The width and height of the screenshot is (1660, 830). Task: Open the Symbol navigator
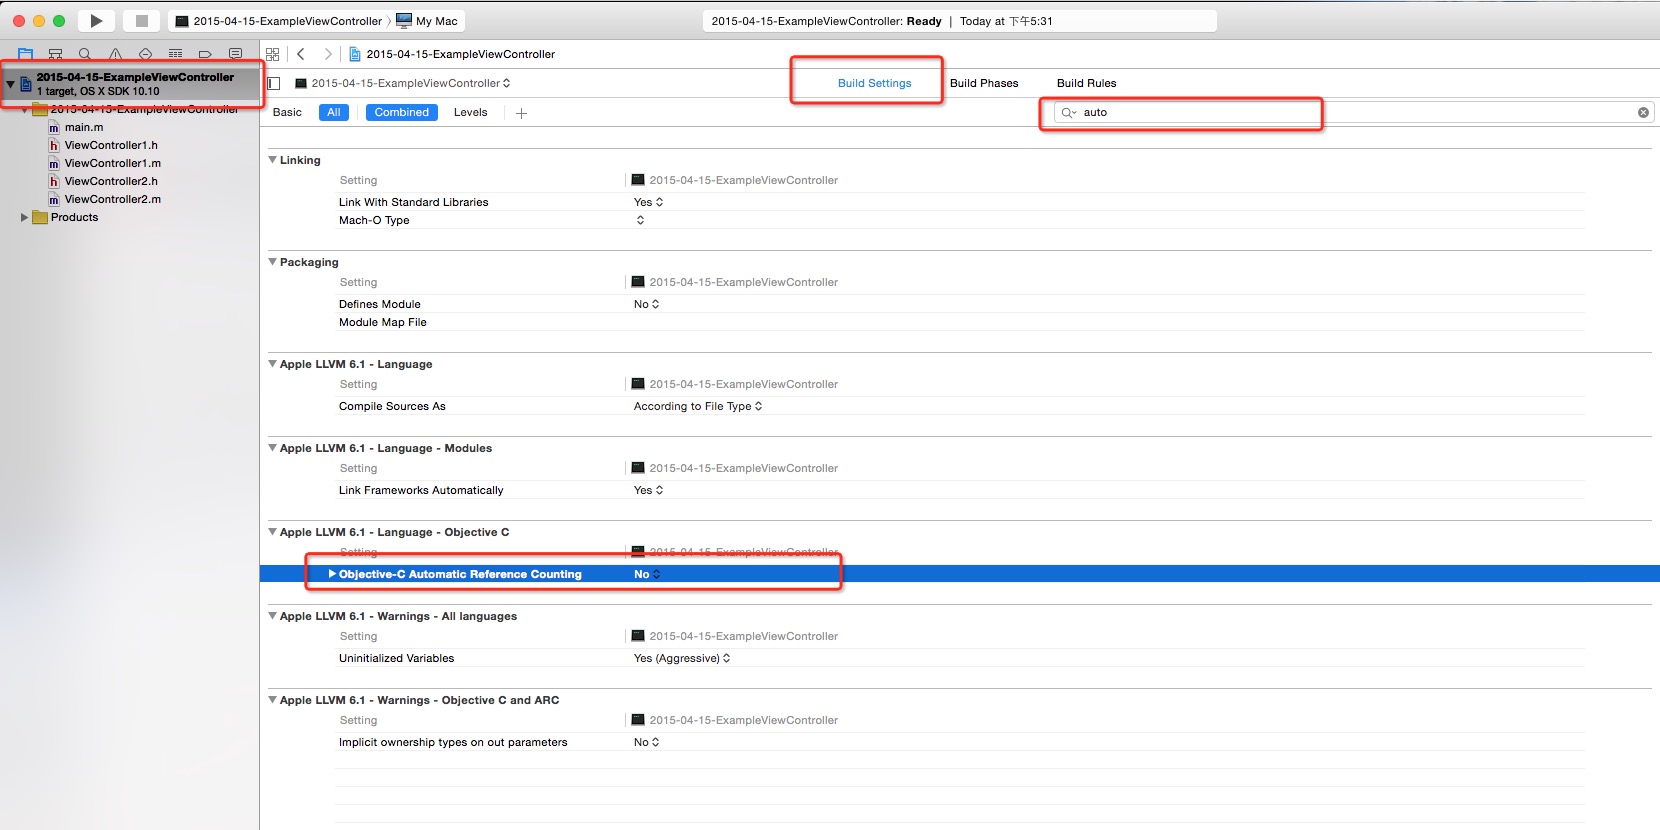pyautogui.click(x=55, y=54)
